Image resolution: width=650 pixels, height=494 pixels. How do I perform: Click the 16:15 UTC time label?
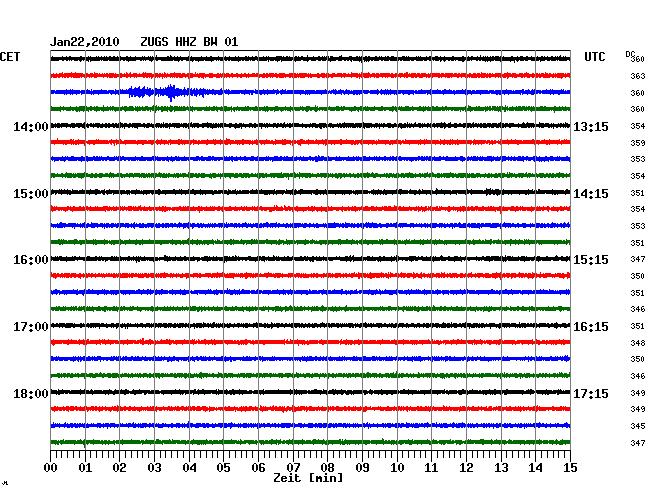591,327
